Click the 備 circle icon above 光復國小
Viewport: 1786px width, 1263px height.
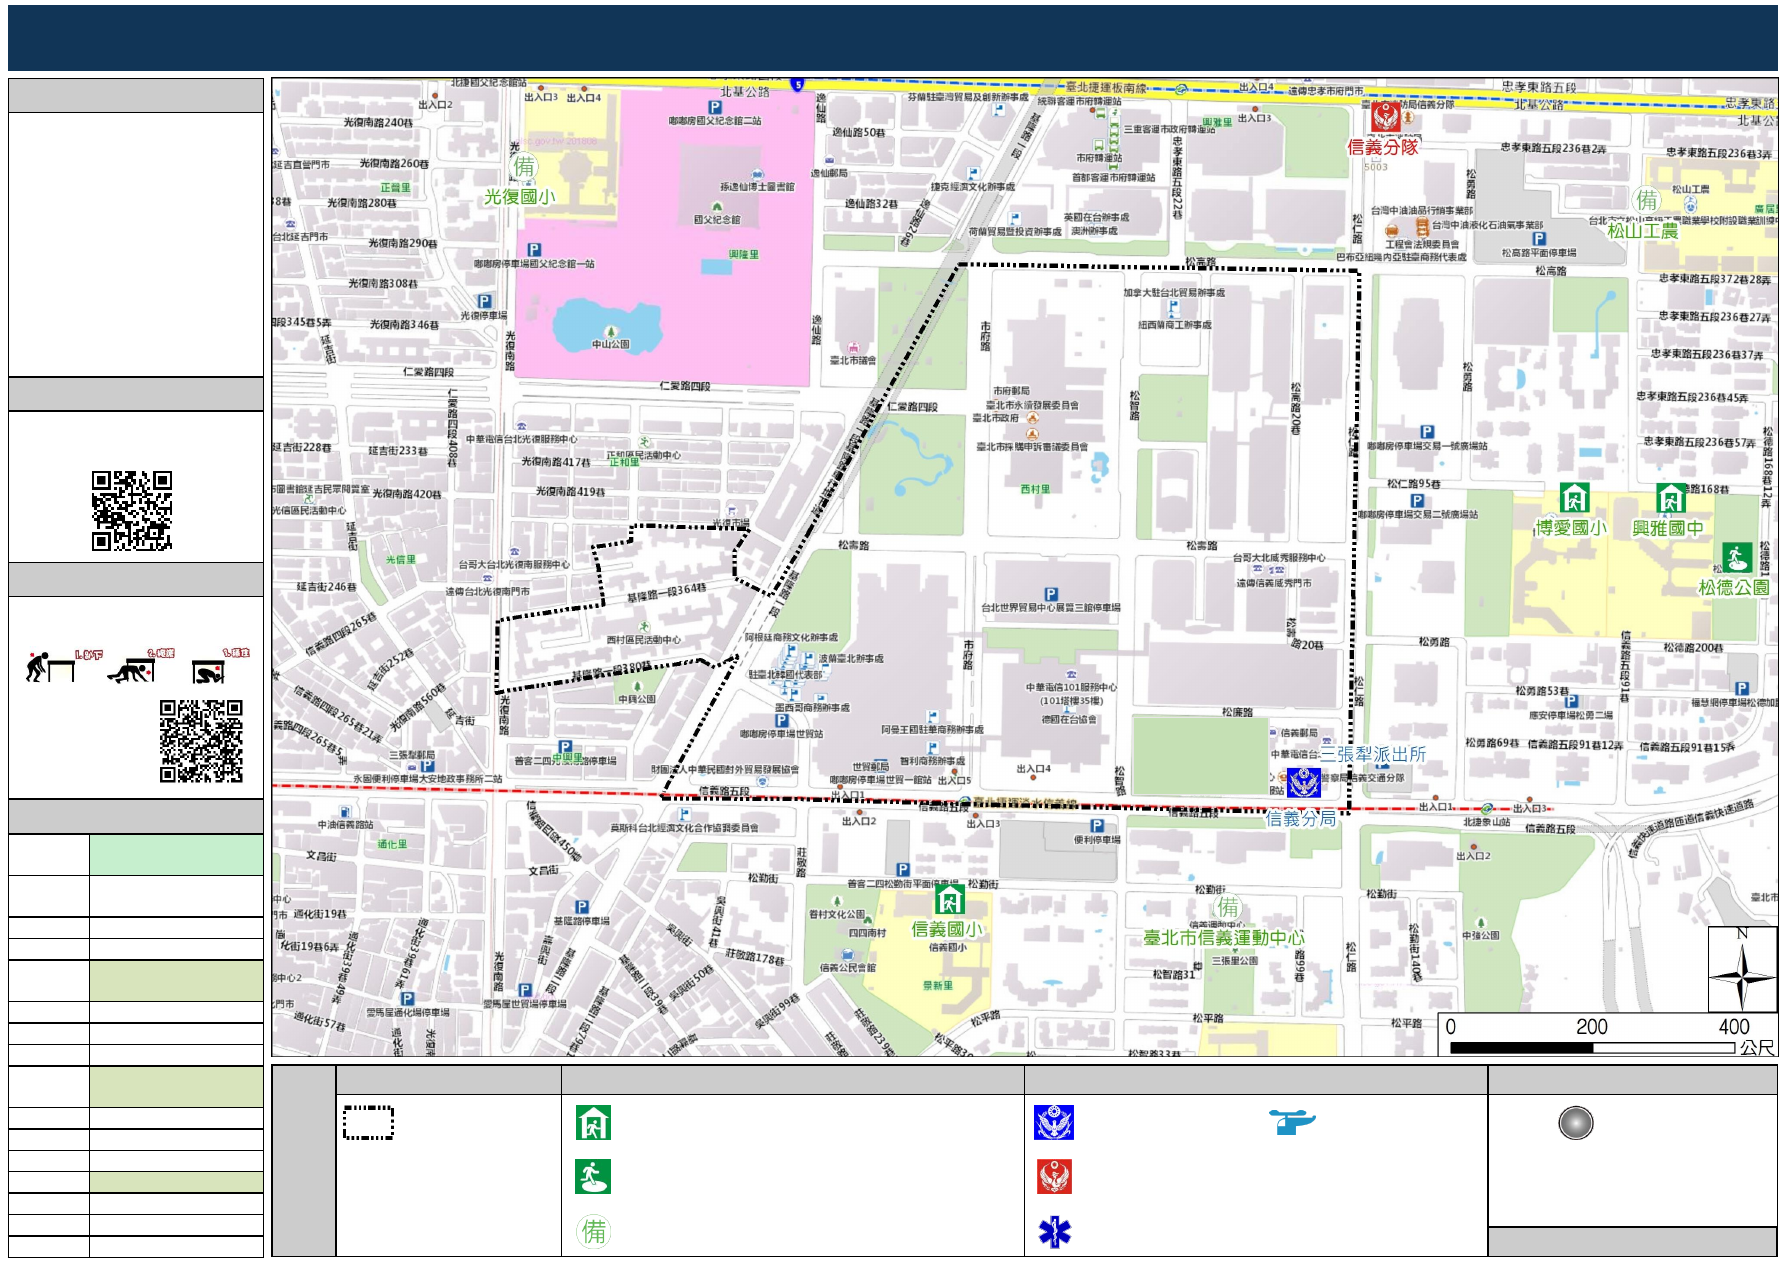point(524,166)
